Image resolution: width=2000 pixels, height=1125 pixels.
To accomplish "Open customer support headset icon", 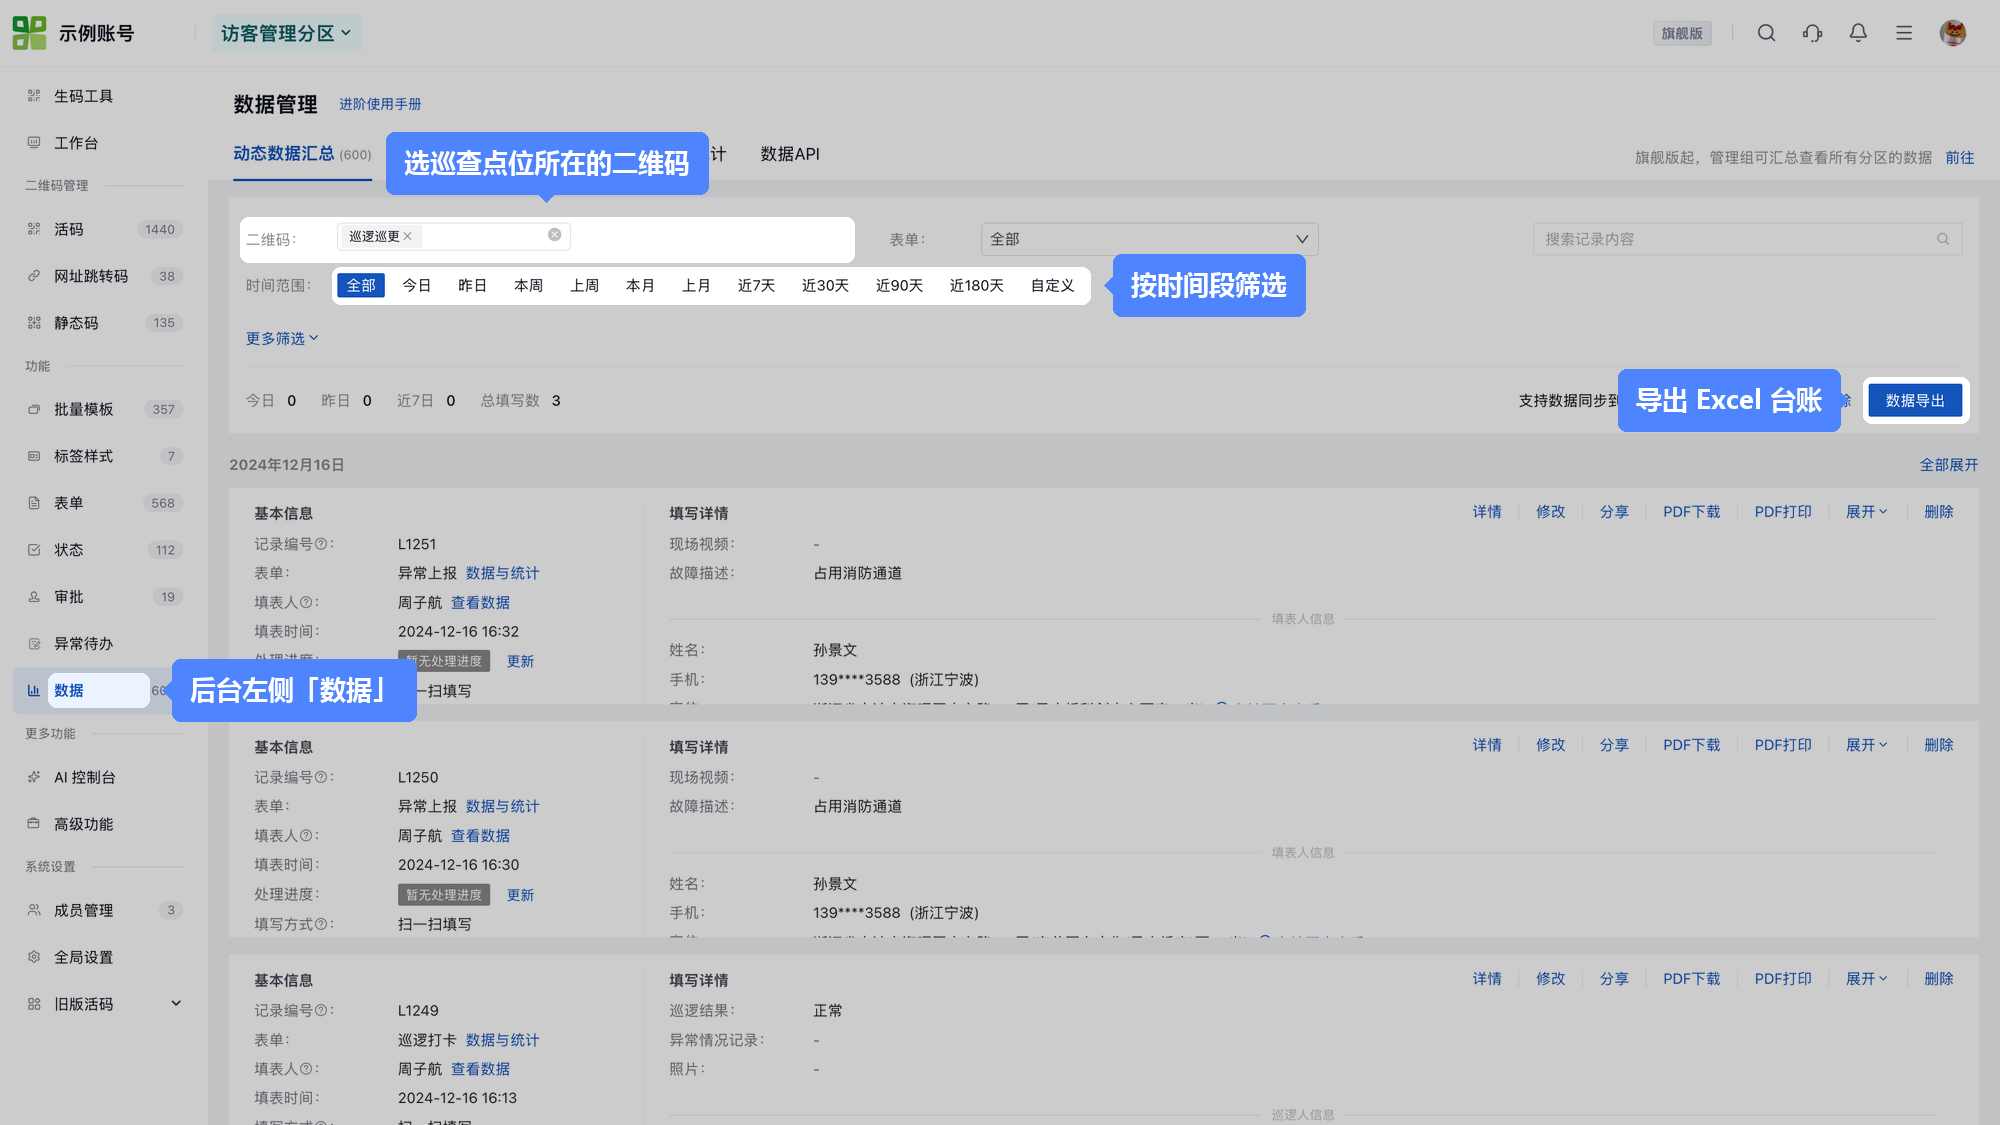I will 1812,33.
